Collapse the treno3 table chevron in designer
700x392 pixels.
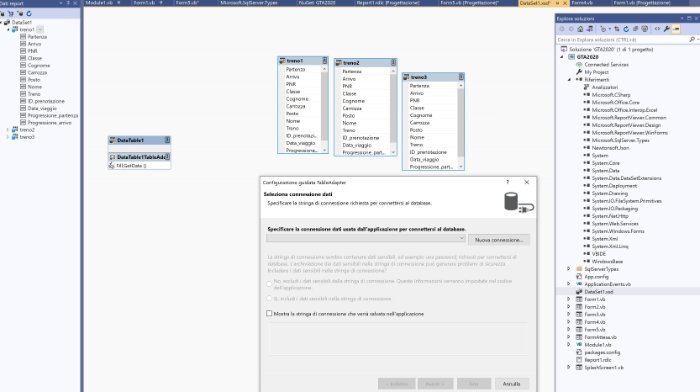point(461,77)
